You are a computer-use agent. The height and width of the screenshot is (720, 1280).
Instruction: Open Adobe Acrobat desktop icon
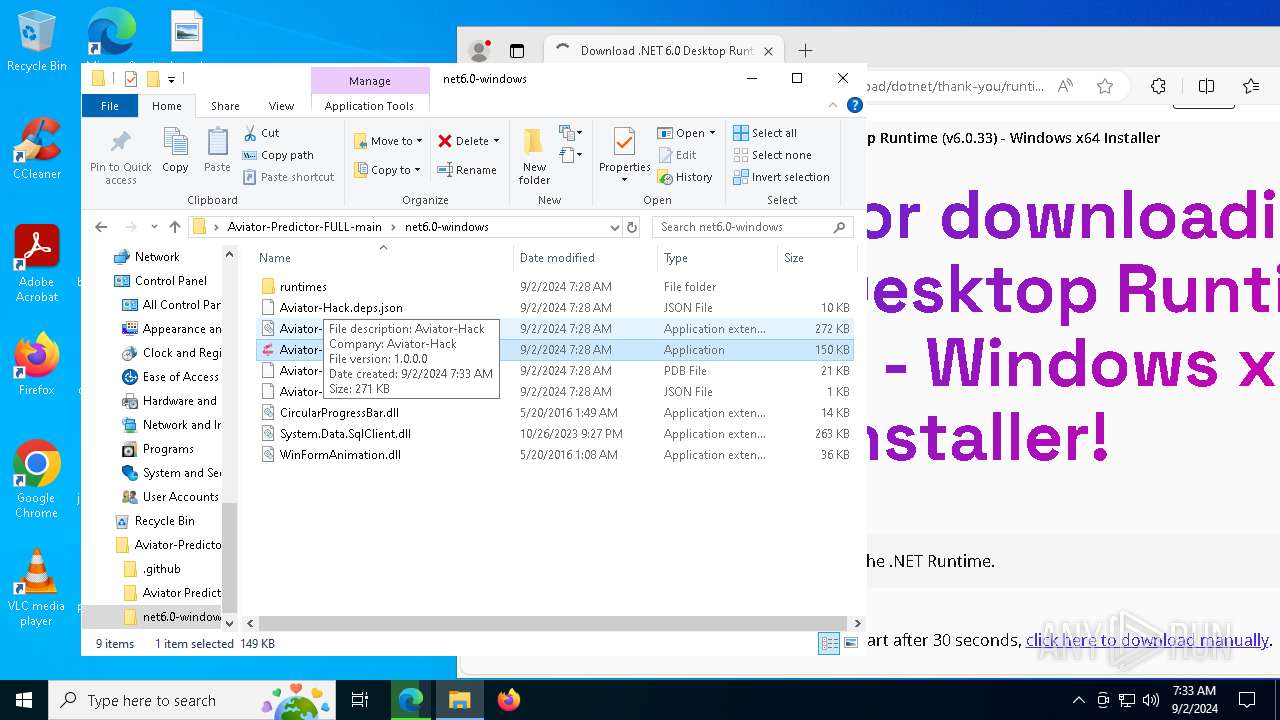coord(37,263)
